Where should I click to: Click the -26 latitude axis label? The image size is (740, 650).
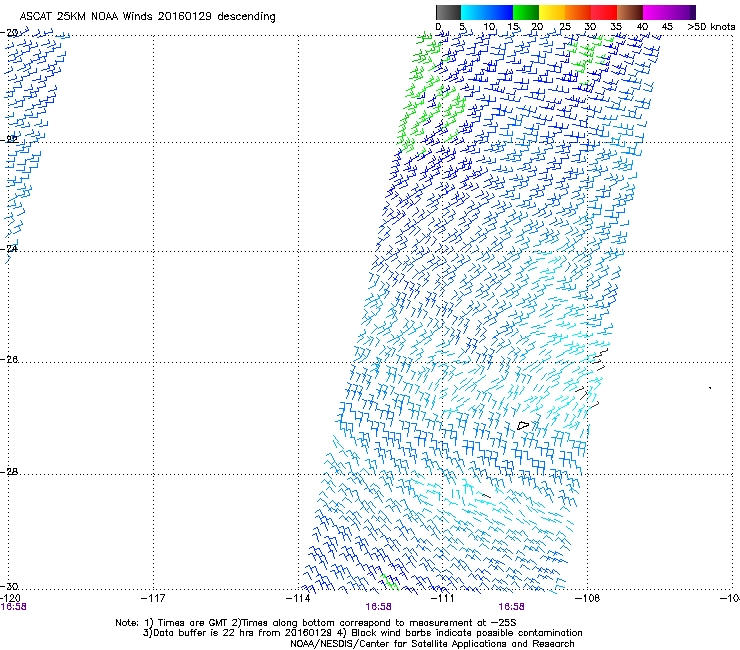[x=9, y=359]
